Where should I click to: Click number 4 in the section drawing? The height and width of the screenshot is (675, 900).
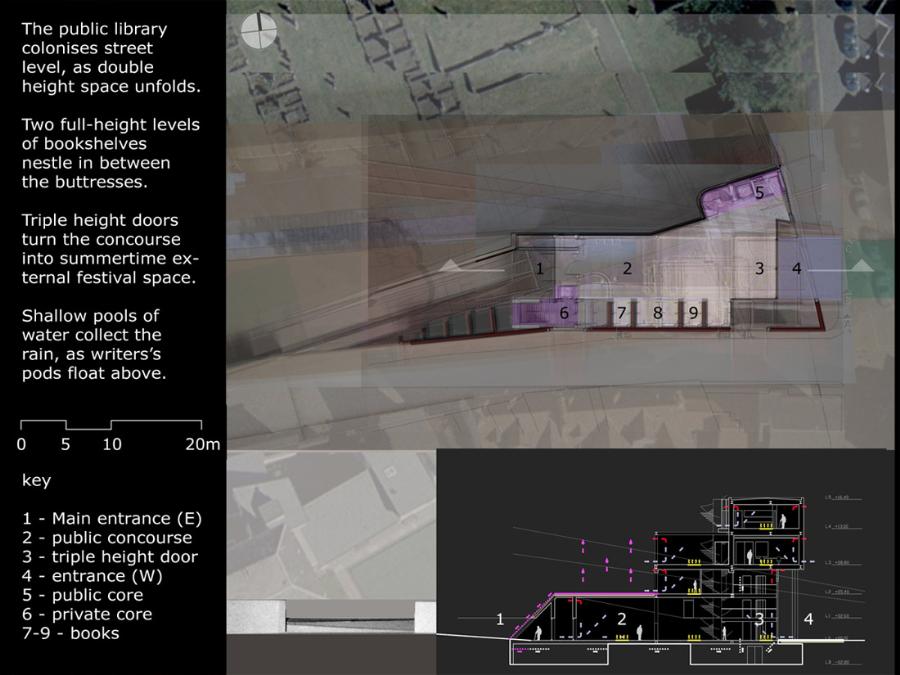[808, 619]
